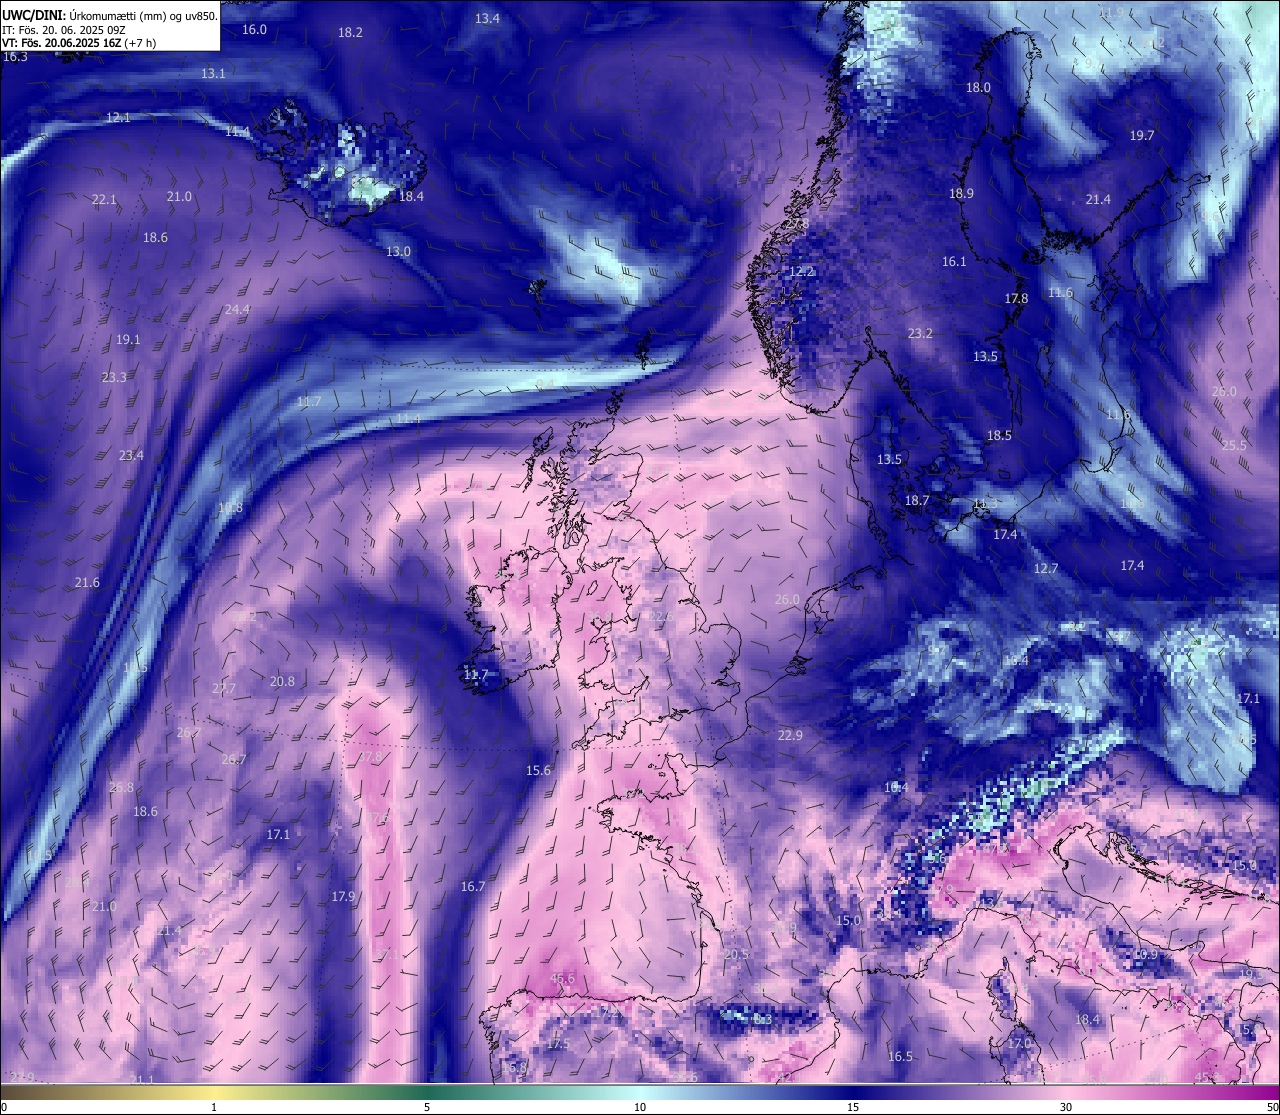Click the map value 20.8
The width and height of the screenshot is (1280, 1115).
coord(282,682)
